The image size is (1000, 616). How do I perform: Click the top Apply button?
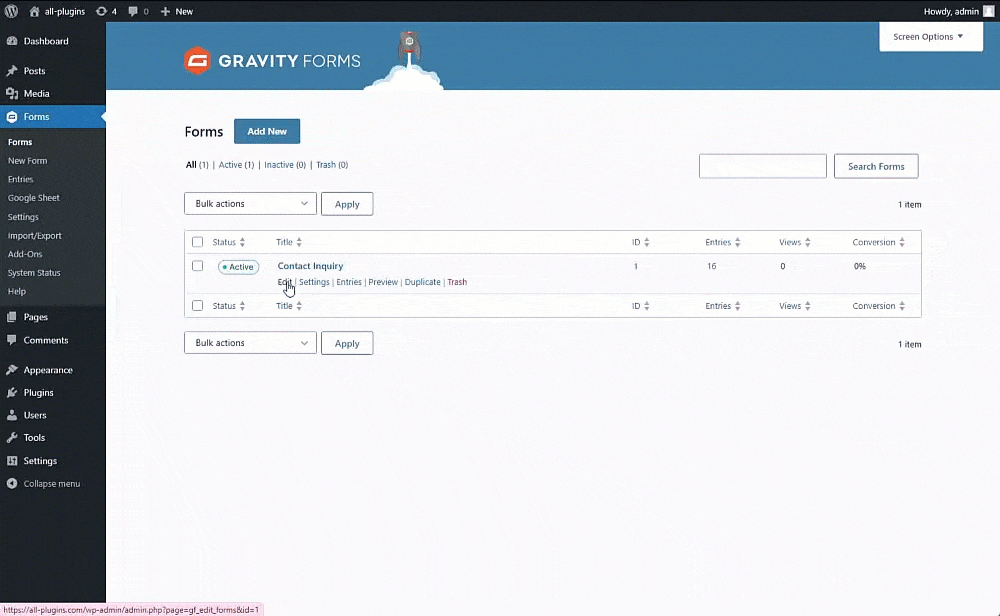point(347,204)
